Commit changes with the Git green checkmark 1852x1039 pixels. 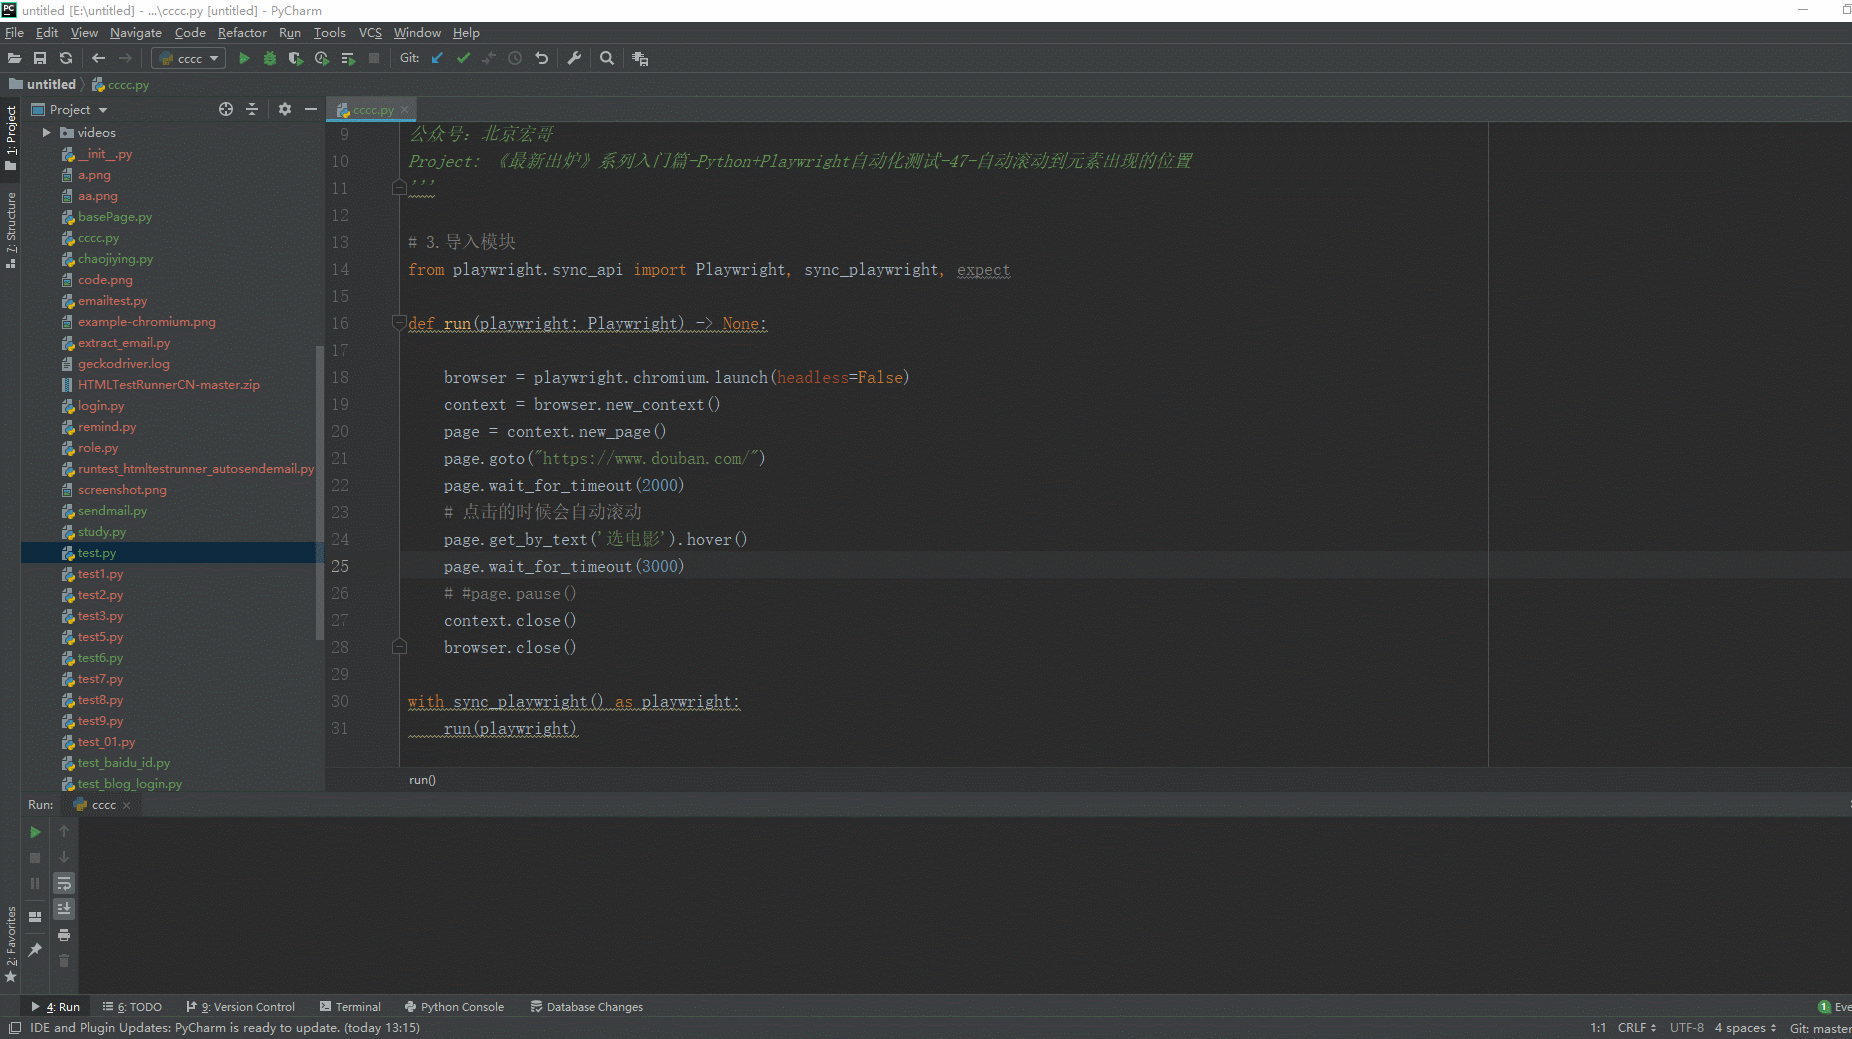pyautogui.click(x=463, y=59)
